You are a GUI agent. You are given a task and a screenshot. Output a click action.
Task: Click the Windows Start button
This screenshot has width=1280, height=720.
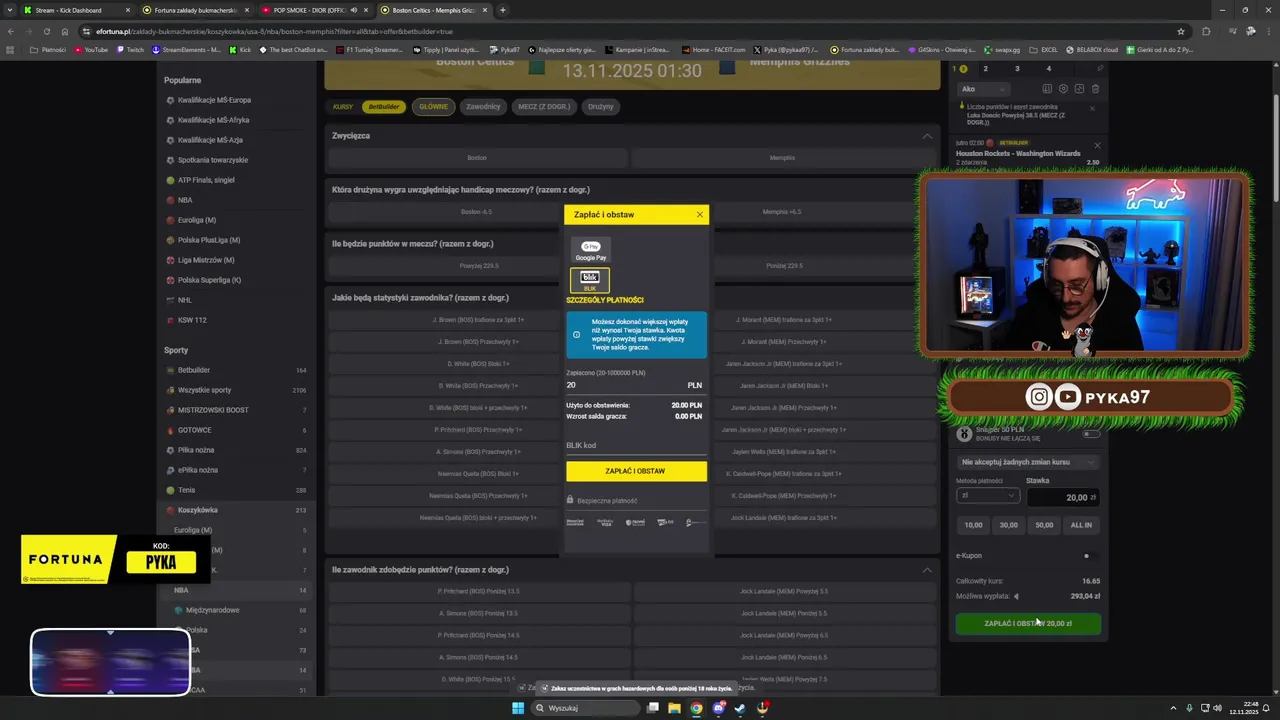(518, 708)
